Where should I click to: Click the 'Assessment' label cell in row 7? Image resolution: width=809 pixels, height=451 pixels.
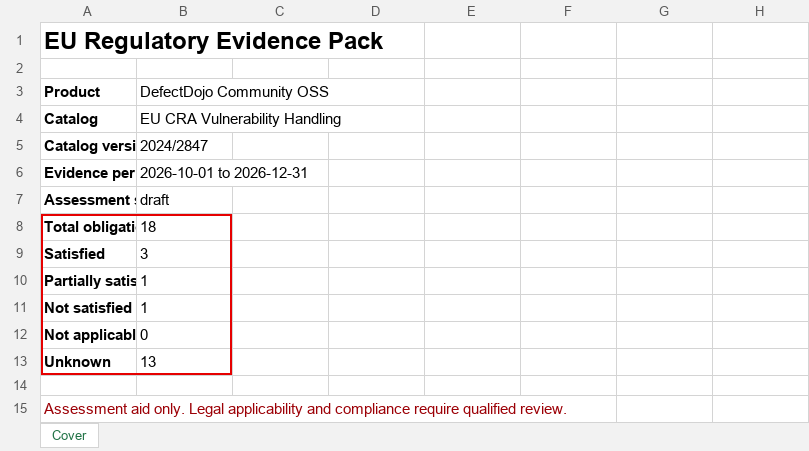point(89,200)
